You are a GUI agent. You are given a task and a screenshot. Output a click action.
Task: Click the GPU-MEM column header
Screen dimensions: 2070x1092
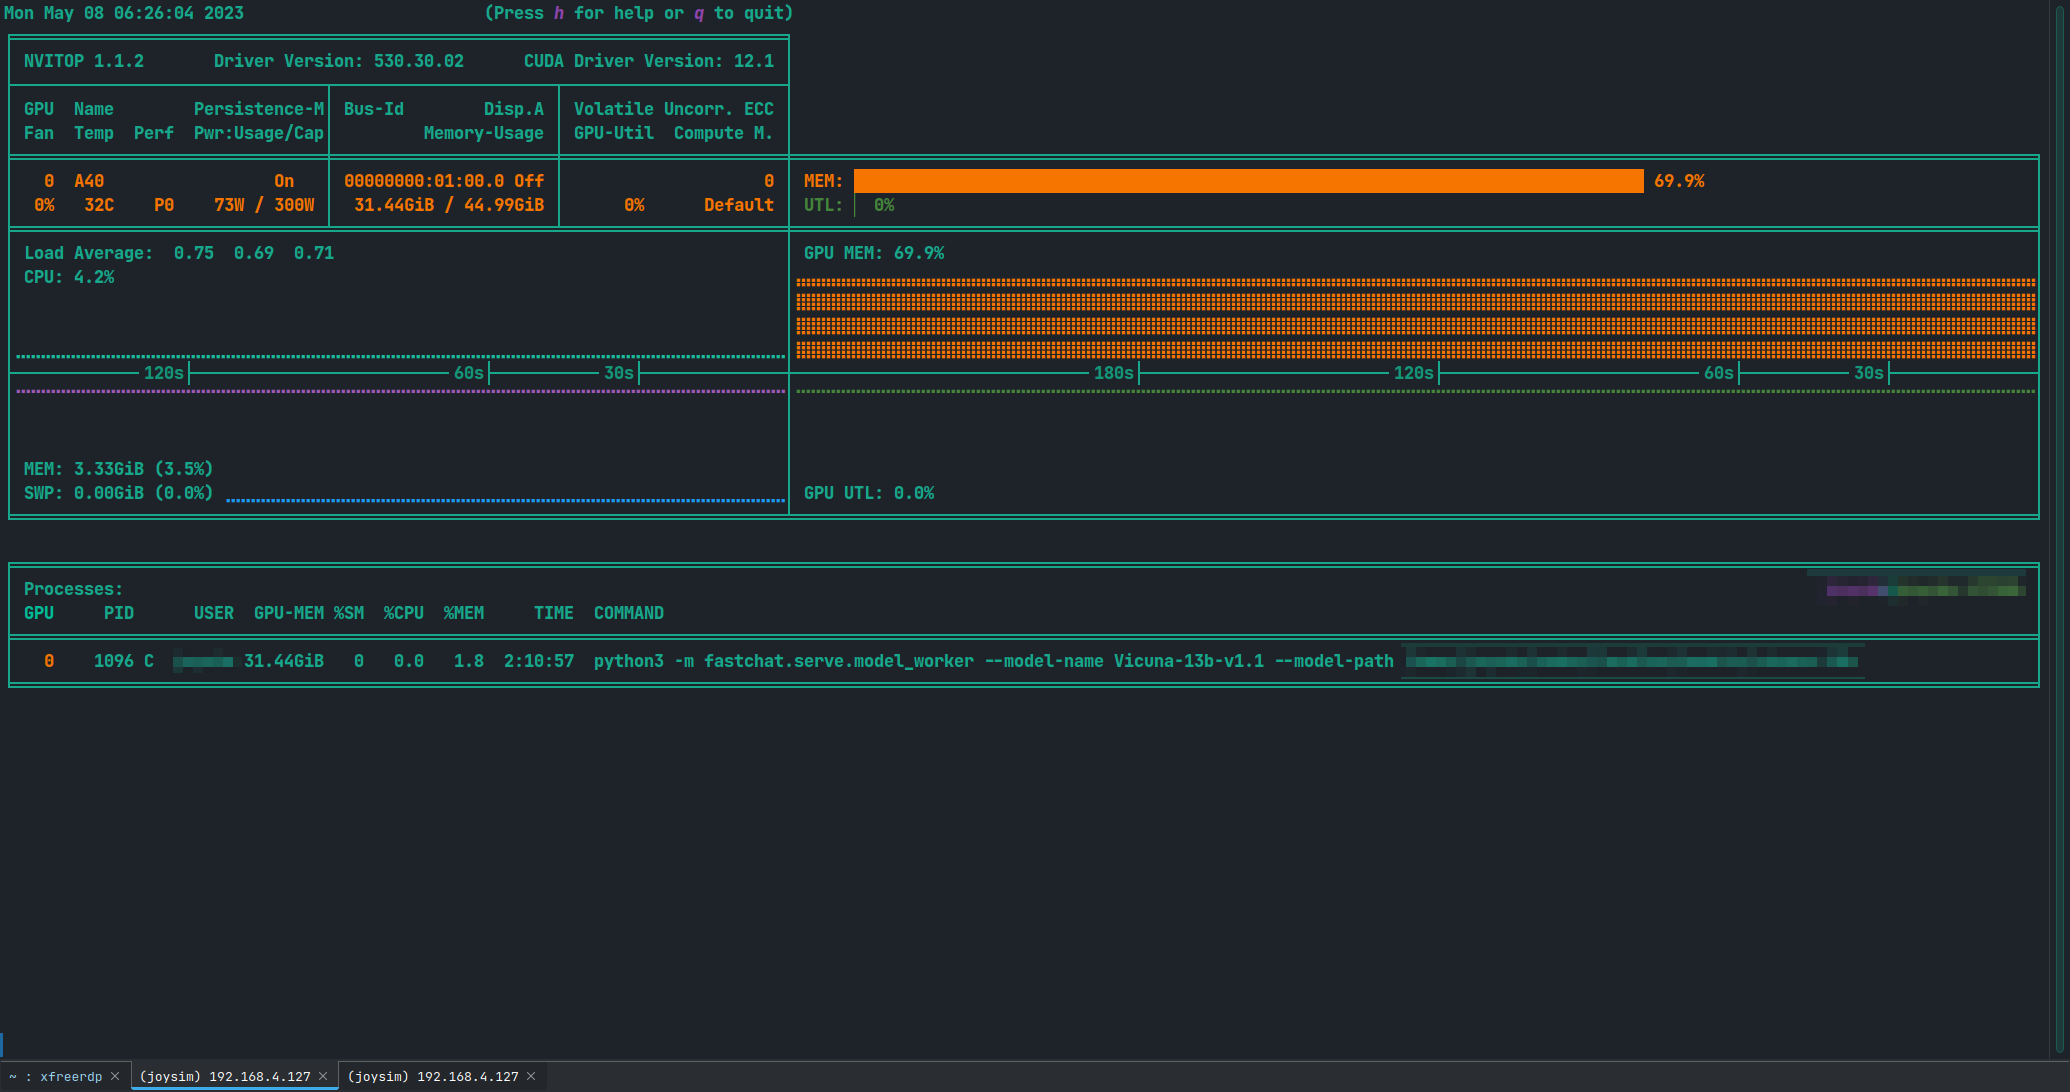288,613
